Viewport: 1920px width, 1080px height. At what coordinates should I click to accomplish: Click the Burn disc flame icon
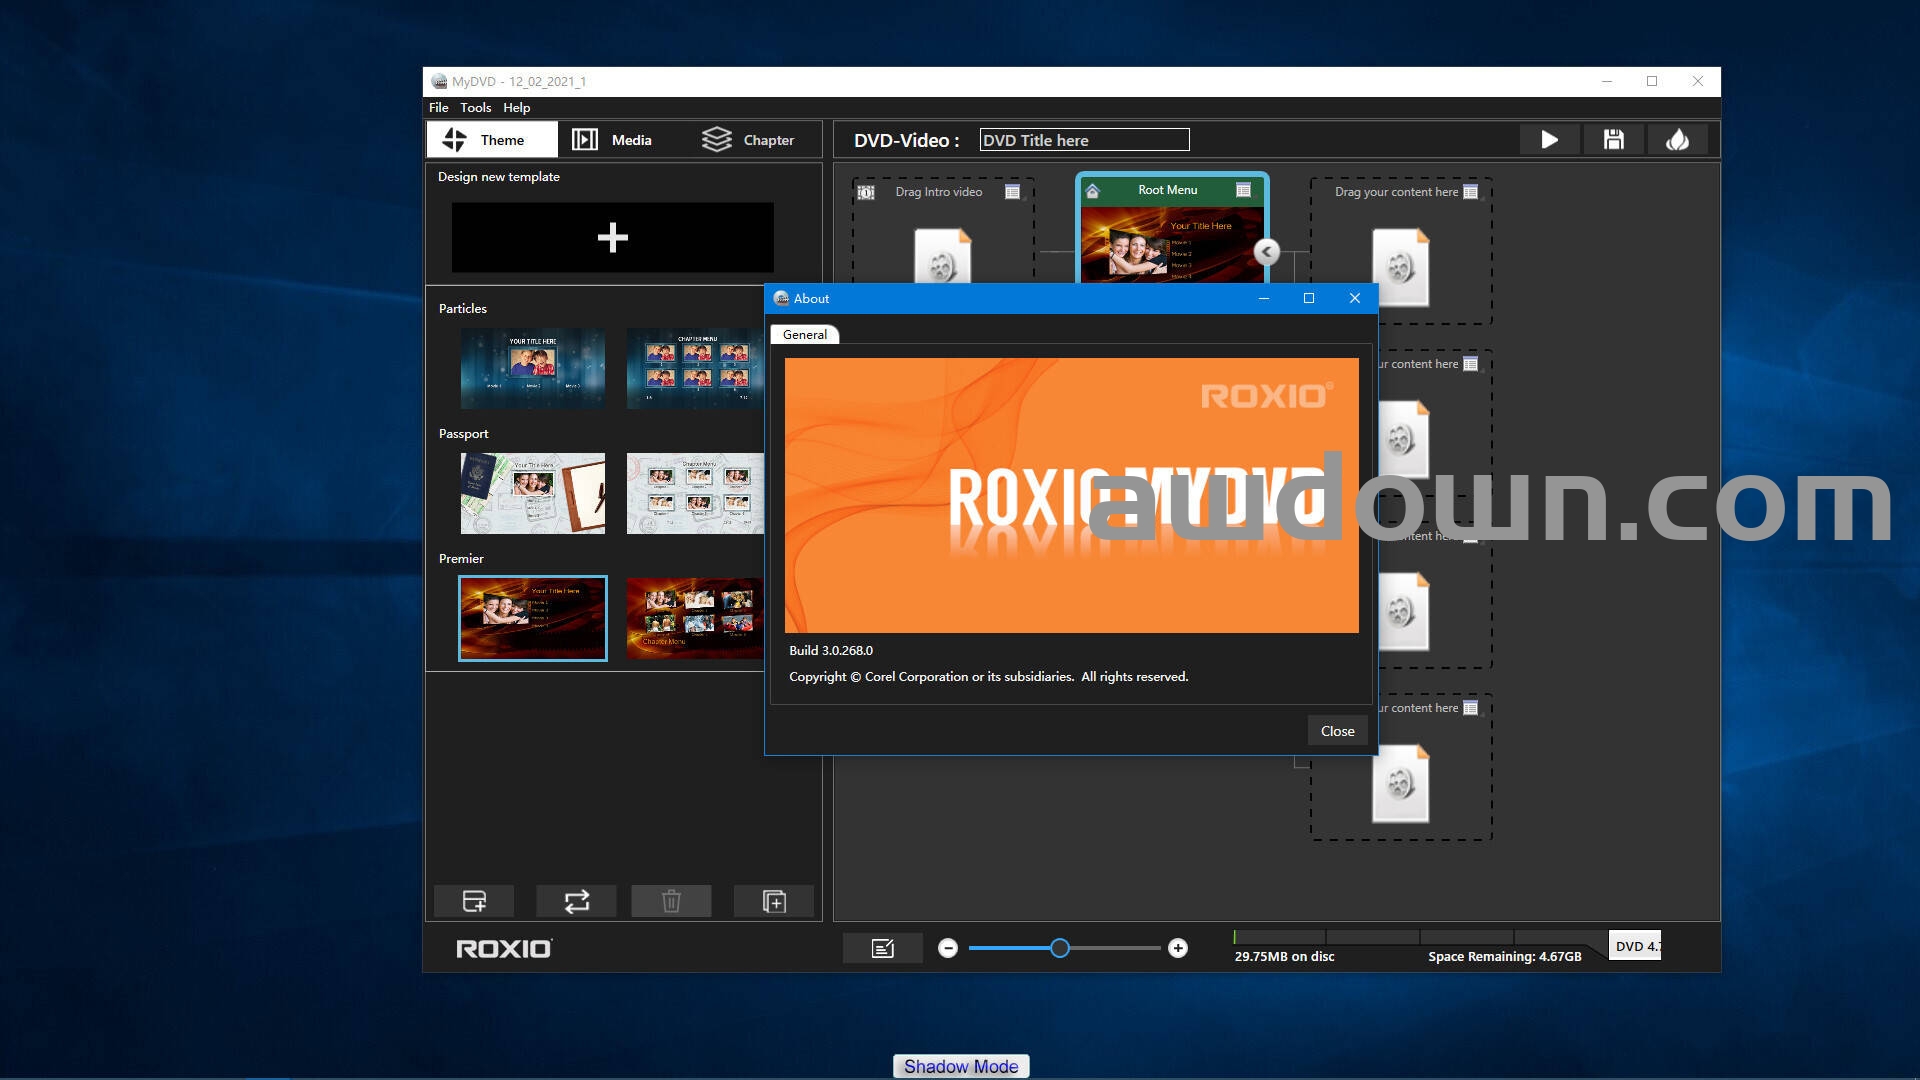click(1678, 140)
